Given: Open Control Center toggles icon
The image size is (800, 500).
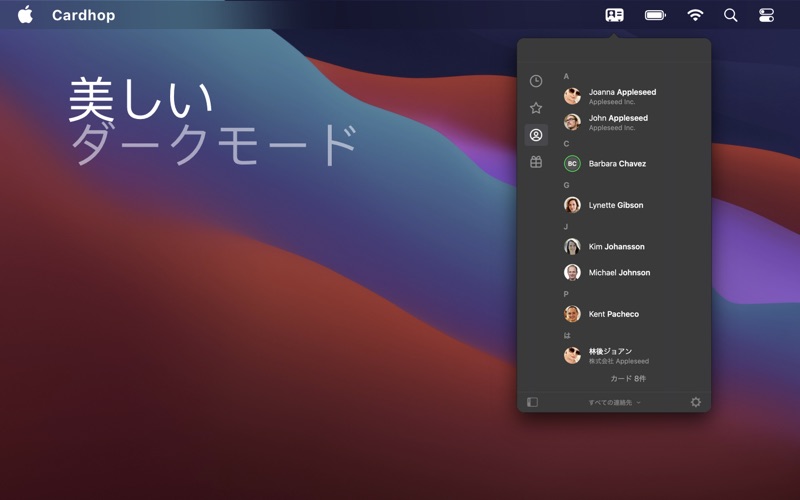Looking at the screenshot, I should tap(766, 15).
